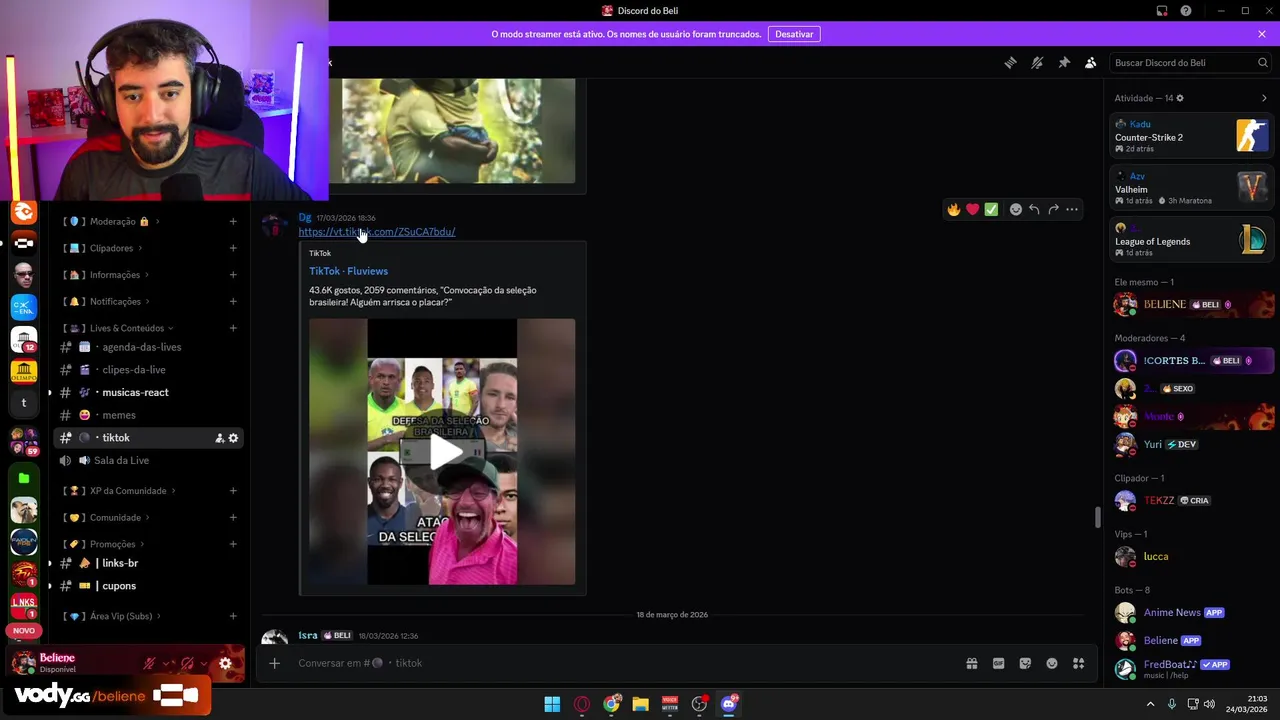
Task: Add channel to Promoções category plus
Action: point(233,544)
